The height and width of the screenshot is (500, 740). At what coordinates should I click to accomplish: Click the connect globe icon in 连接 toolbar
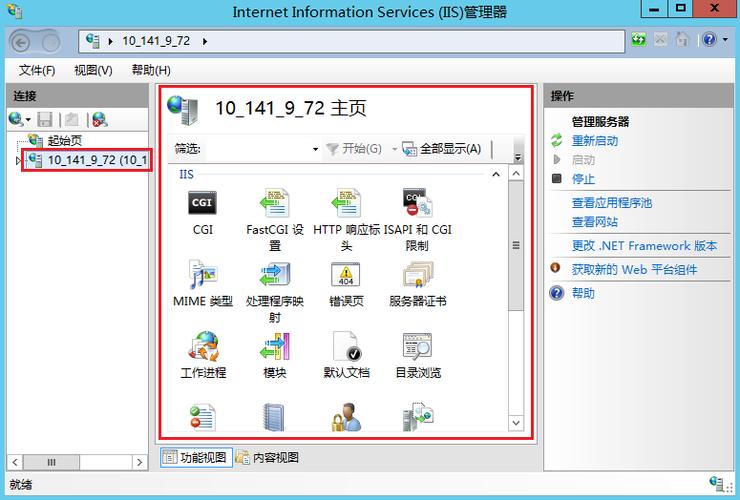coord(16,119)
